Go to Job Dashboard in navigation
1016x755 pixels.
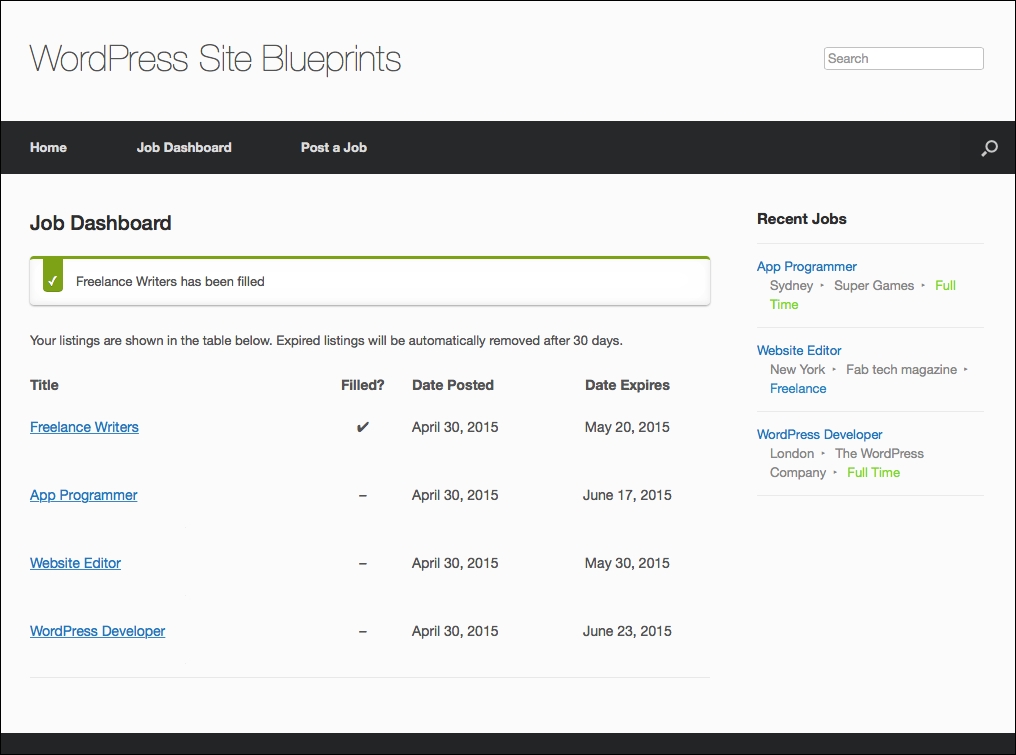coord(184,147)
